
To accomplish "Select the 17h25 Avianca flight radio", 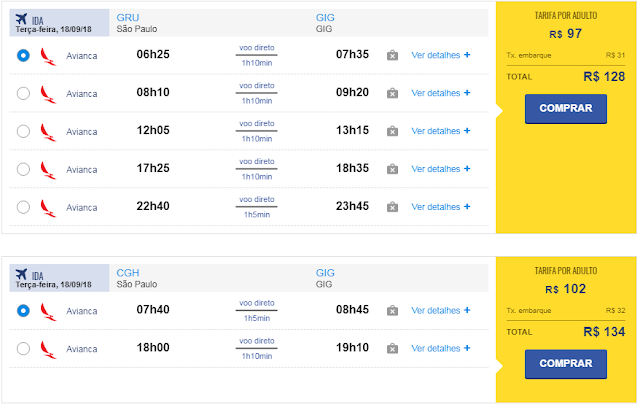I will click(23, 169).
